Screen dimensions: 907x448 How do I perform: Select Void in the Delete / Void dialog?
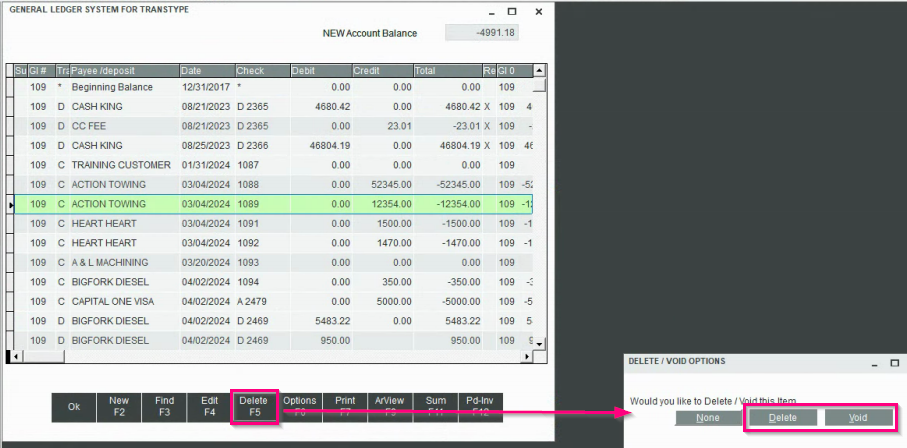point(858,417)
